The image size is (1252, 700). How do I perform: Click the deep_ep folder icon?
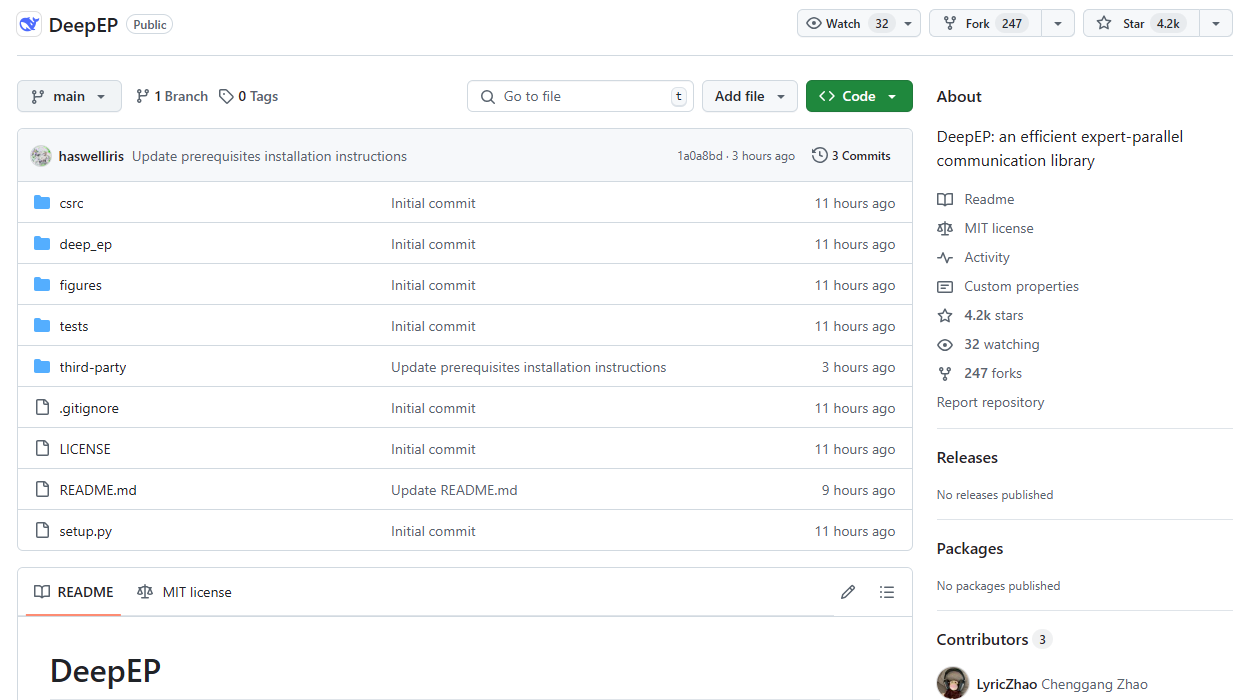(42, 244)
